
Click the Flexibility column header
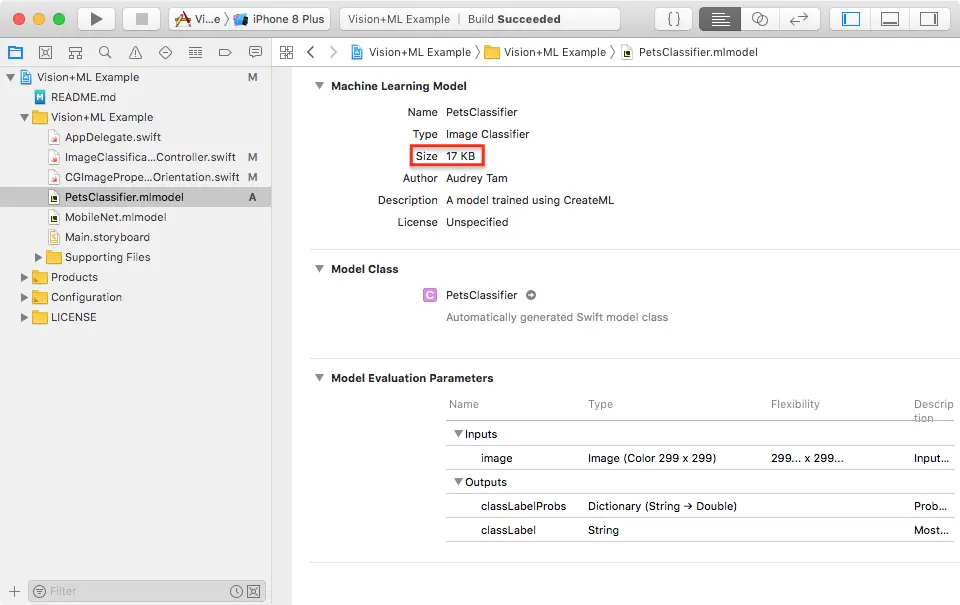pyautogui.click(x=795, y=404)
